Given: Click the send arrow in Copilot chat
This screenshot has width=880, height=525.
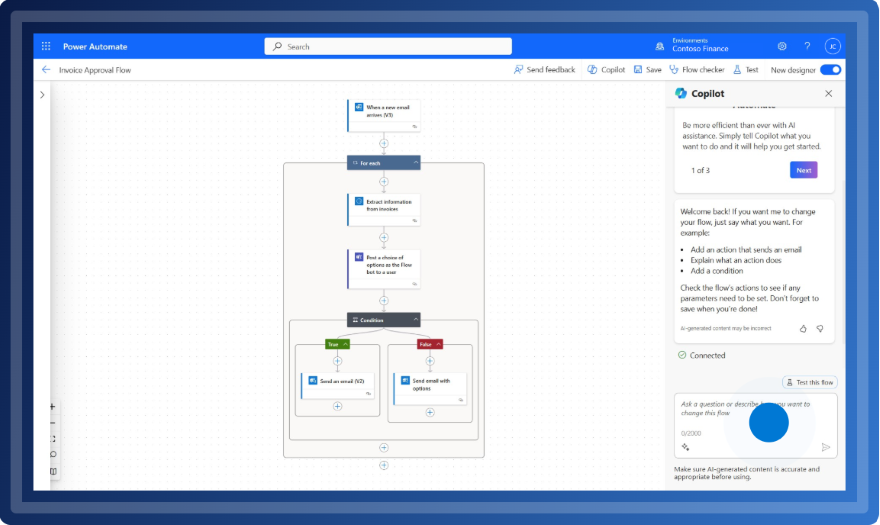Looking at the screenshot, I should [x=825, y=447].
